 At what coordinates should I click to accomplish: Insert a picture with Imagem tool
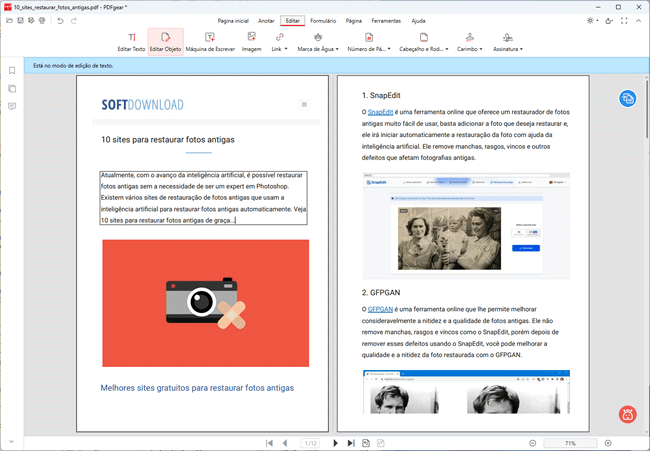252,42
